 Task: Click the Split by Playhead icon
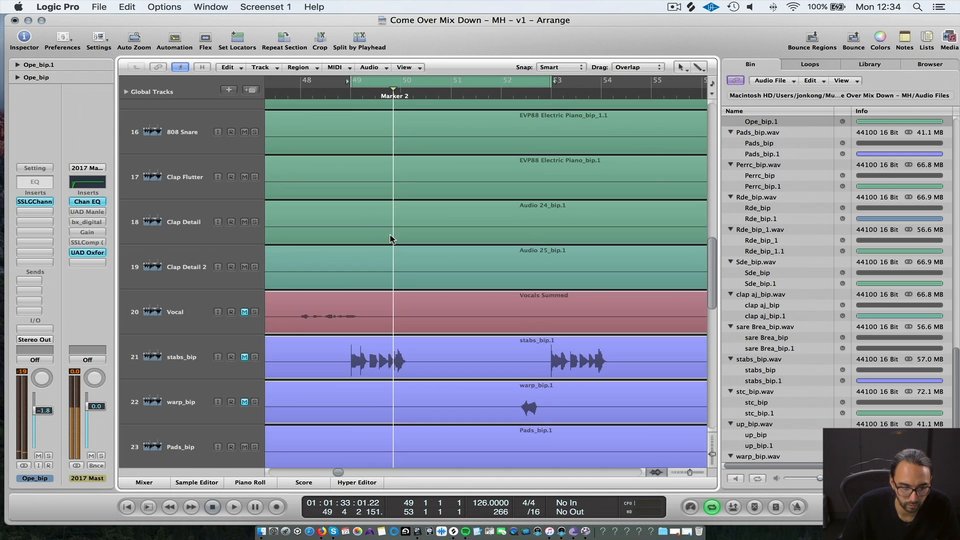point(359,40)
